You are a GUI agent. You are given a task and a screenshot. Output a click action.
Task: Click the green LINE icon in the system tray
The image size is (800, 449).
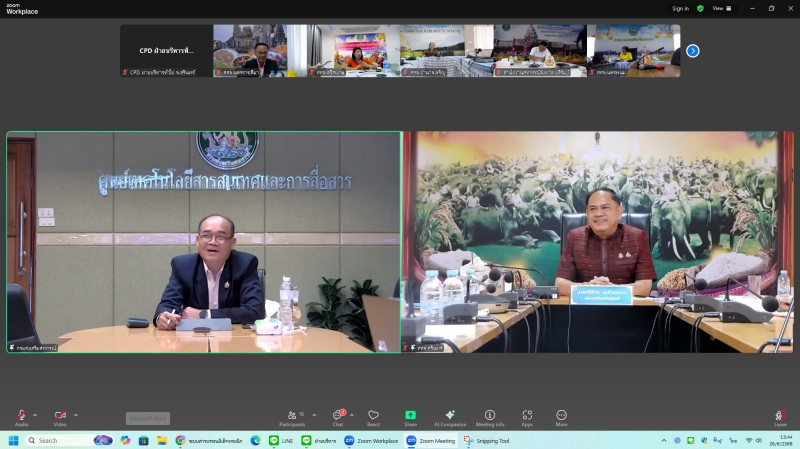(x=691, y=440)
